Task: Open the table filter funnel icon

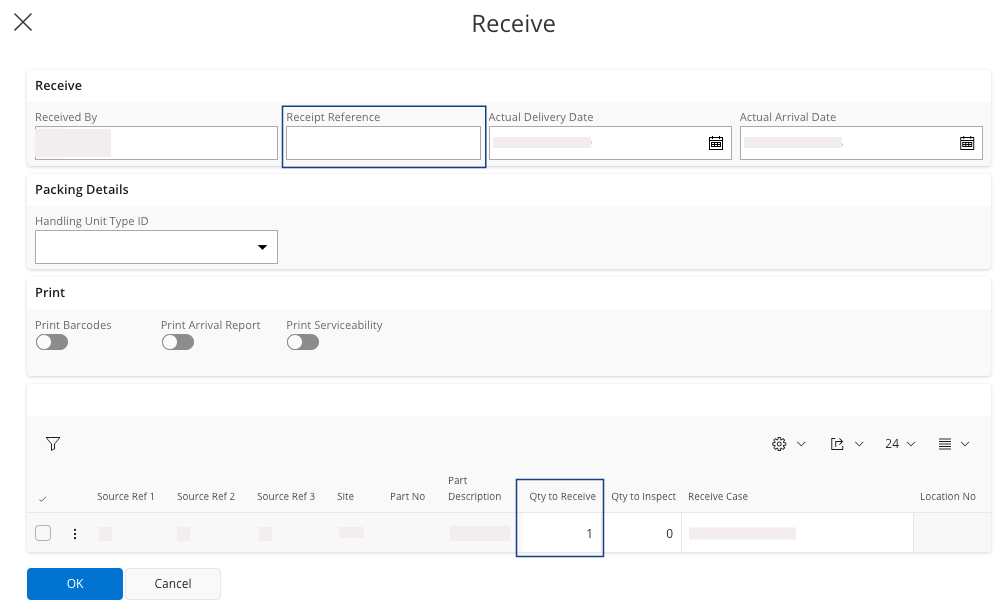Action: click(54, 444)
